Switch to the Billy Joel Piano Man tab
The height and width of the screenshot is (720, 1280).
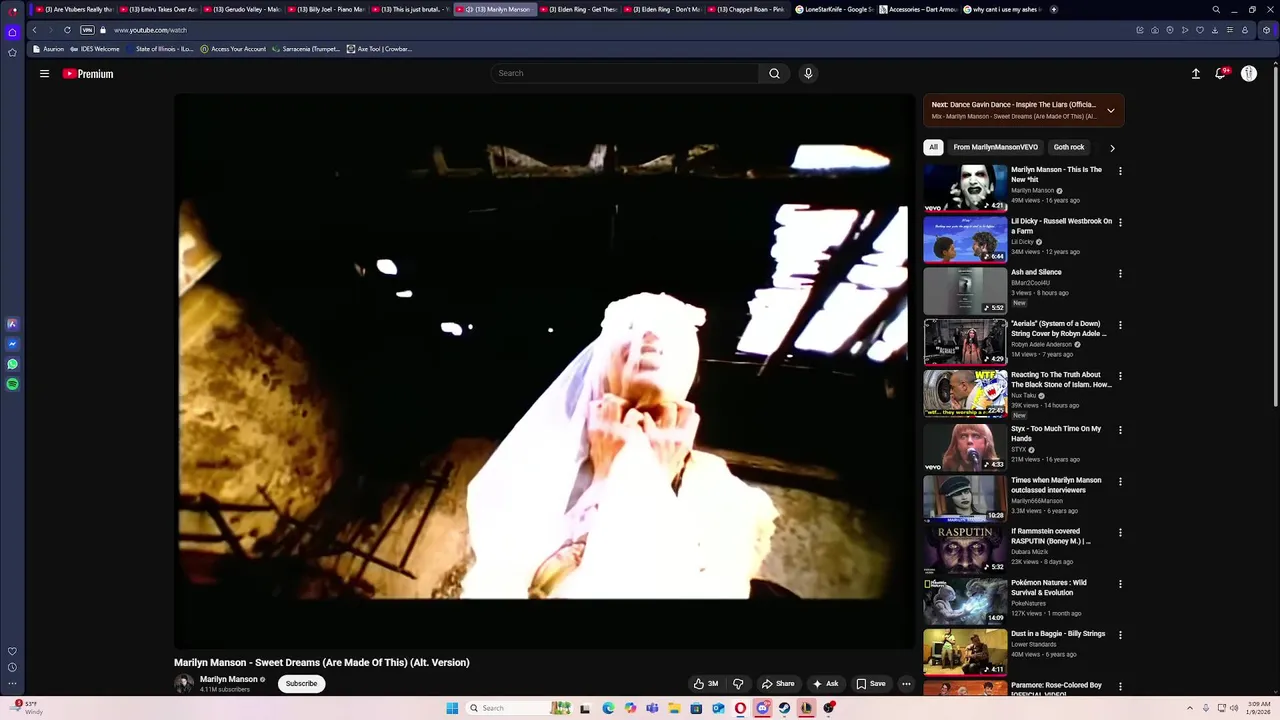[x=326, y=9]
